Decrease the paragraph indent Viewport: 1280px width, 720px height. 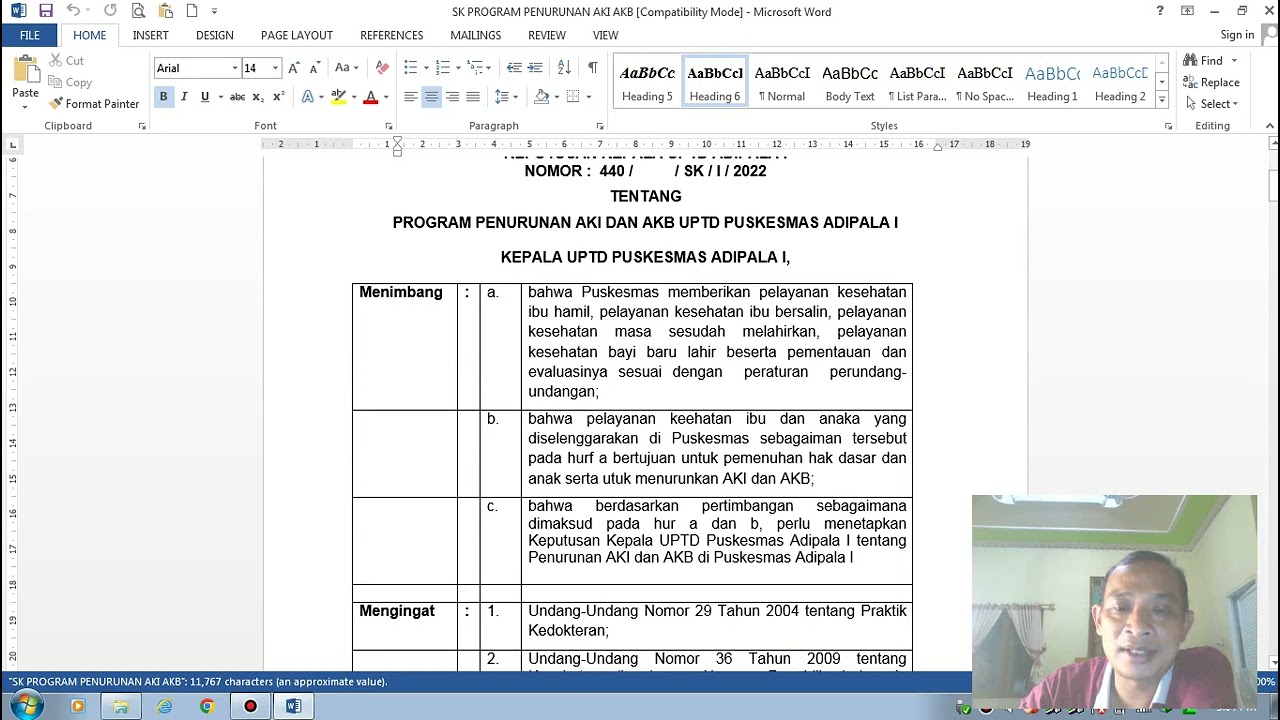pyautogui.click(x=514, y=68)
